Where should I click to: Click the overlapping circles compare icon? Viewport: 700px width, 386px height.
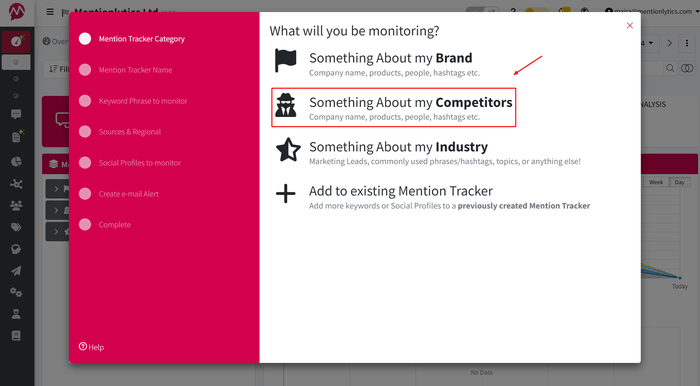(687, 68)
